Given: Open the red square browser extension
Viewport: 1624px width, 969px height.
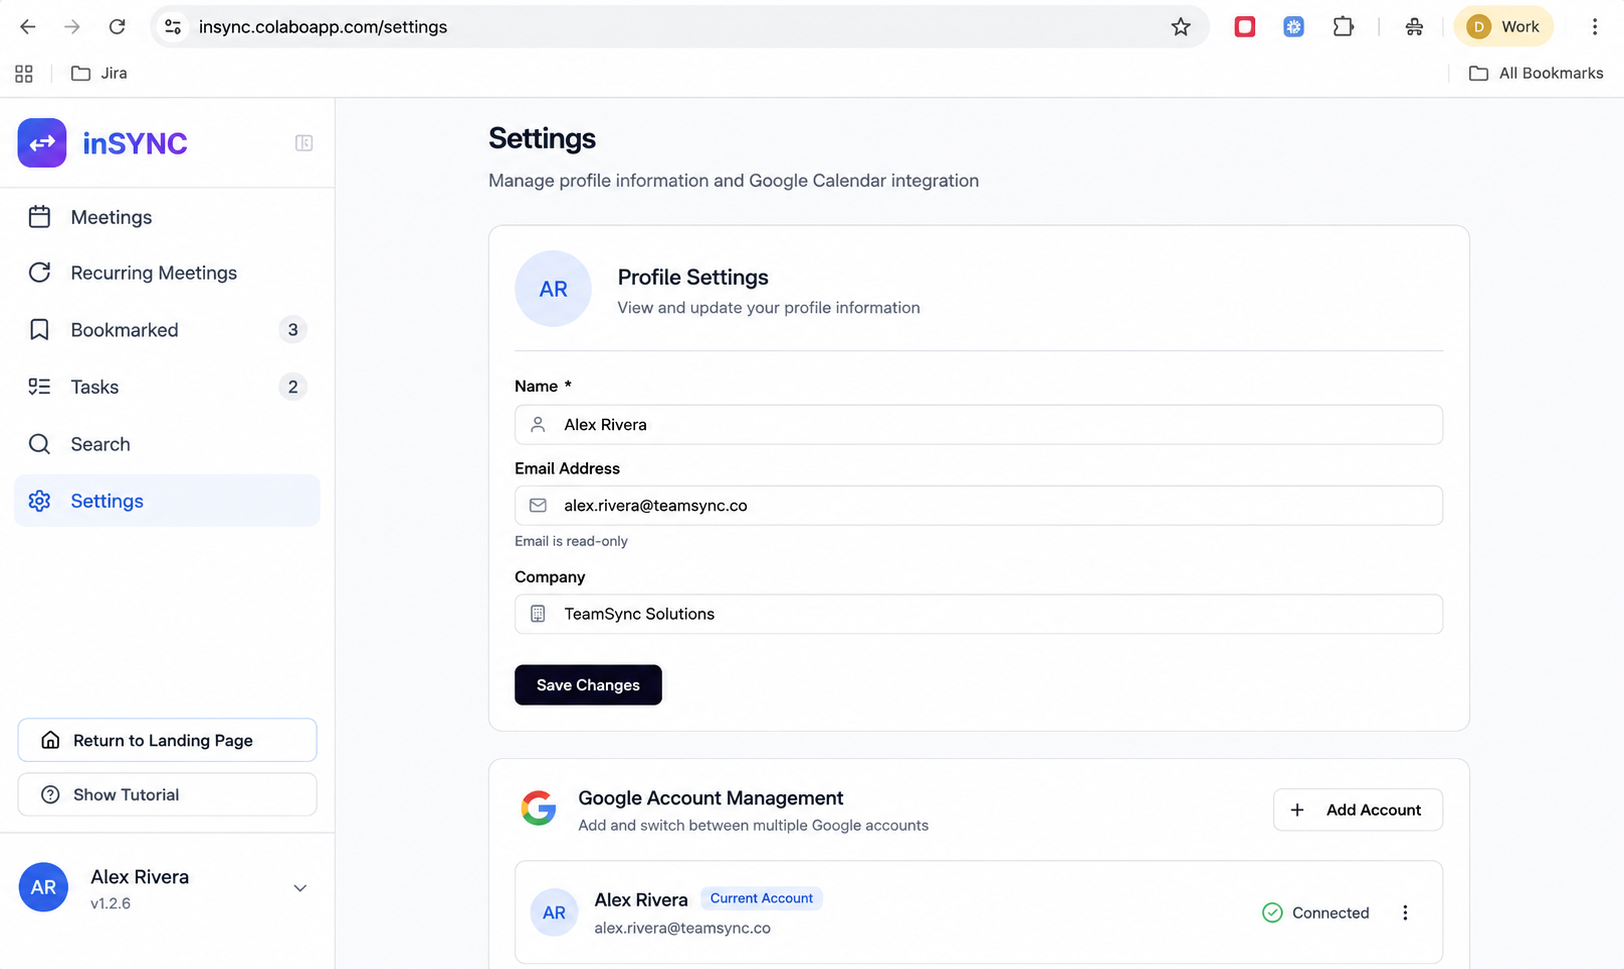Looking at the screenshot, I should click(1245, 27).
